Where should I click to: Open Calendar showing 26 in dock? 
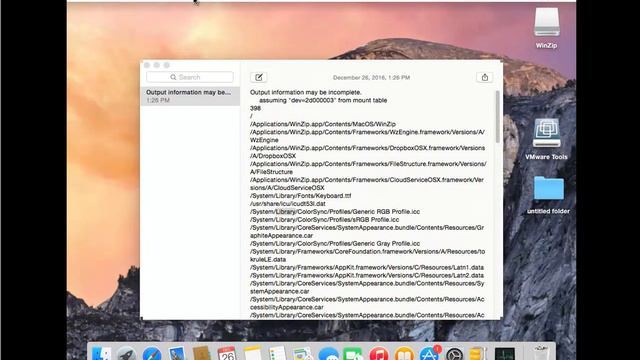[x=227, y=353]
